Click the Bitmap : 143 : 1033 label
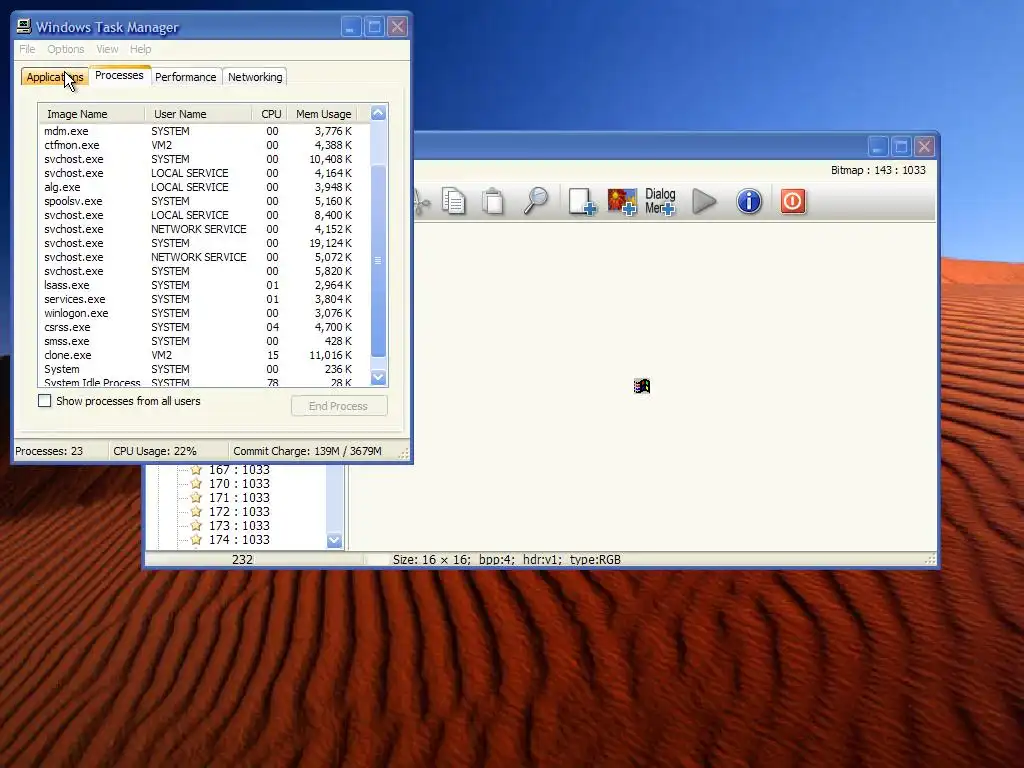Viewport: 1024px width, 768px height. click(x=878, y=170)
